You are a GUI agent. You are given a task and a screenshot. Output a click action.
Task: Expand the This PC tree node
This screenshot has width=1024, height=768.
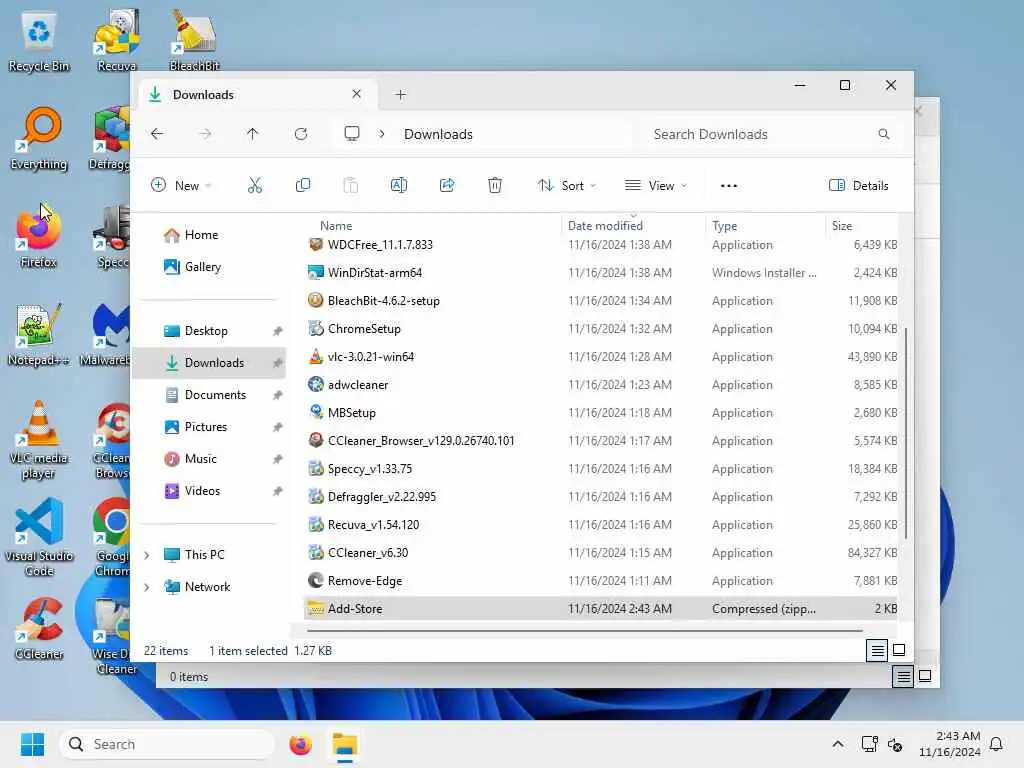[x=147, y=555]
